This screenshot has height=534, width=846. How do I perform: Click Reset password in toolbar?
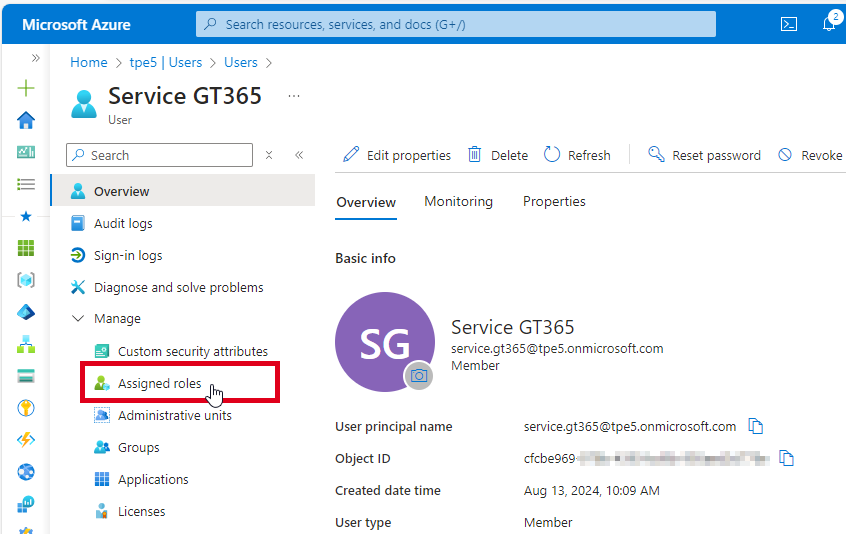(704, 155)
